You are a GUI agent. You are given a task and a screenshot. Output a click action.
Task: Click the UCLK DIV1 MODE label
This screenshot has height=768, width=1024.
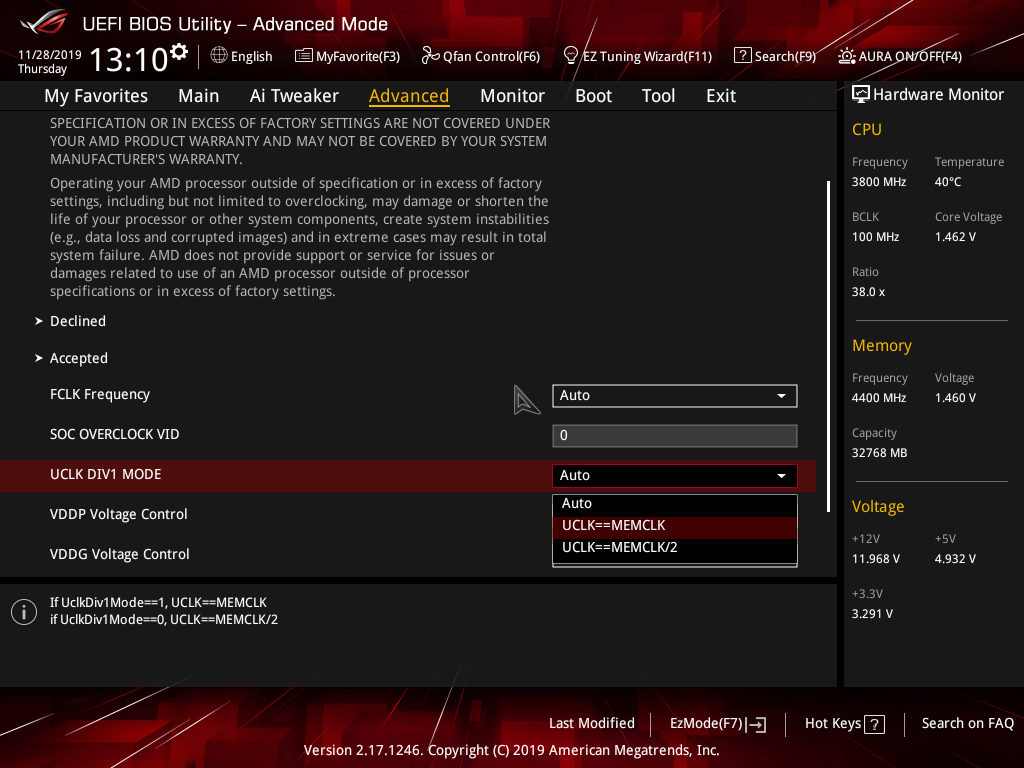105,474
